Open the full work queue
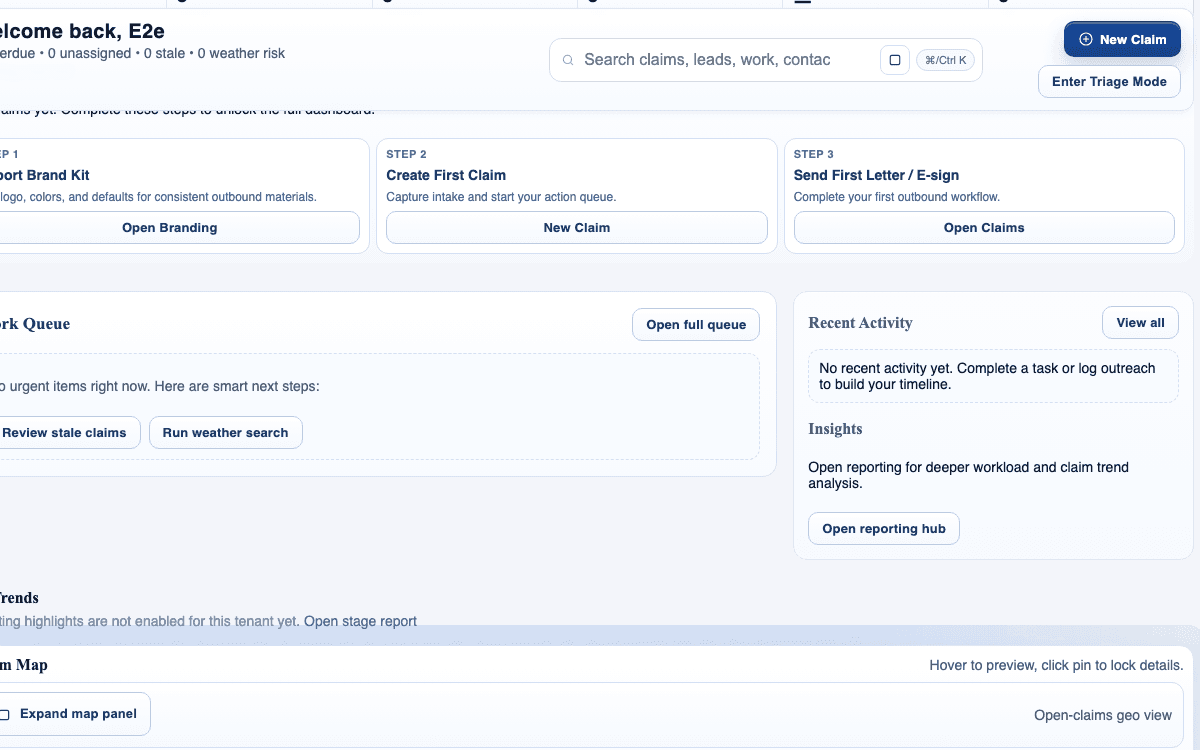Viewport: 1200px width, 750px height. (x=695, y=324)
